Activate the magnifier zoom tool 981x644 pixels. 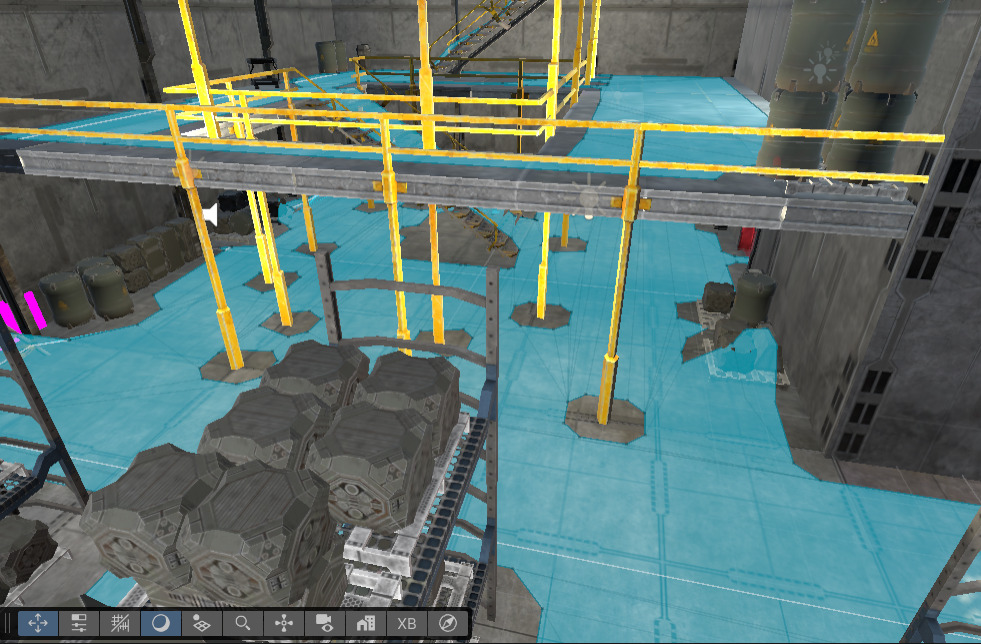pyautogui.click(x=242, y=625)
